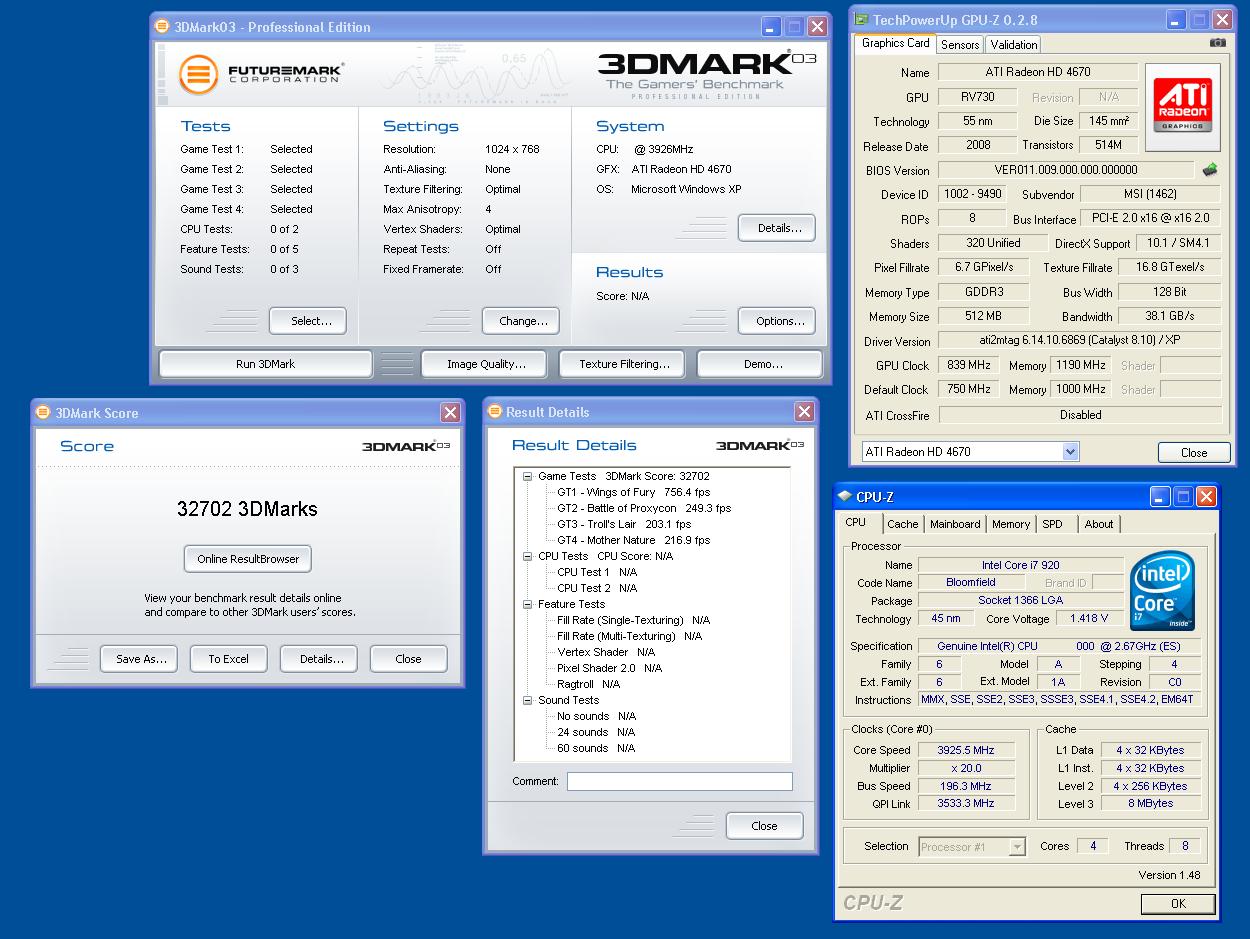The height and width of the screenshot is (939, 1250).
Task: Click the GPU-Z title bar icon
Action: coord(861,19)
